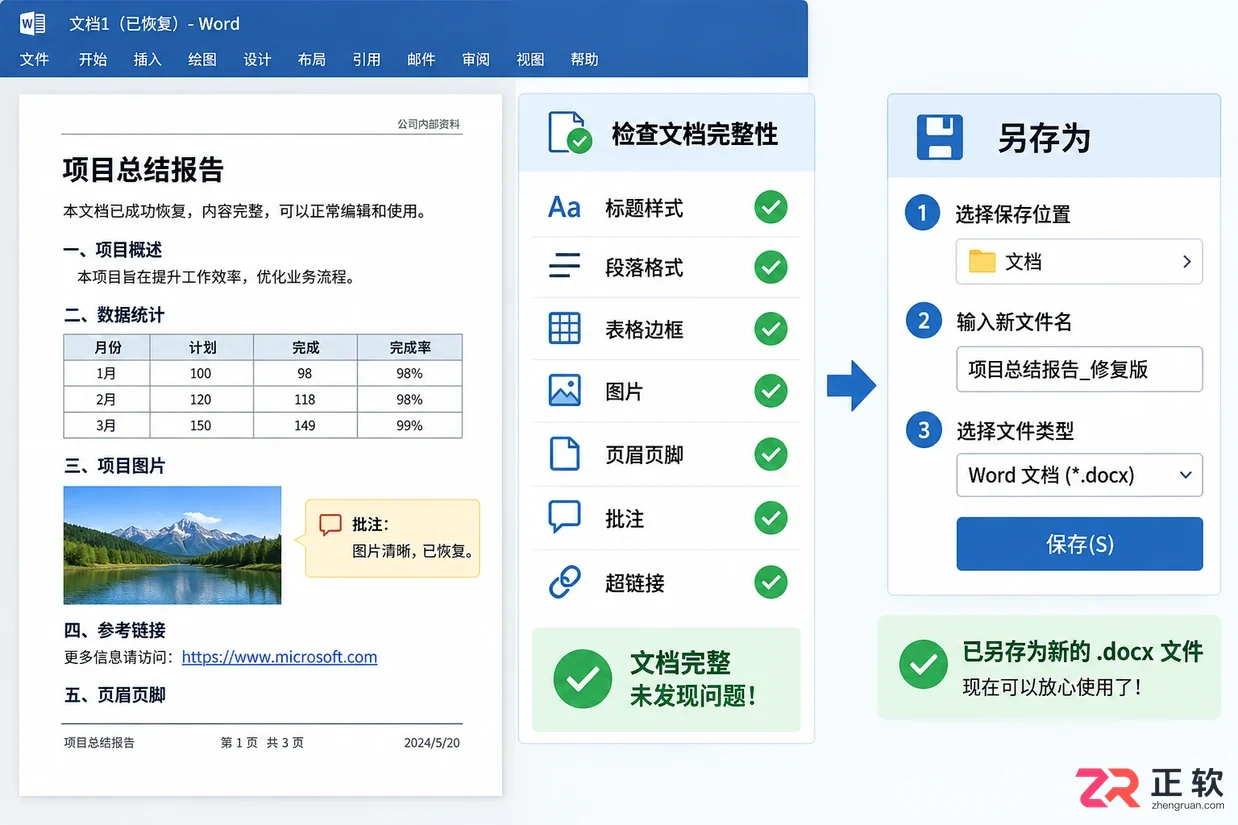Open the 文件 menu
The width and height of the screenshot is (1238, 825).
[34, 59]
